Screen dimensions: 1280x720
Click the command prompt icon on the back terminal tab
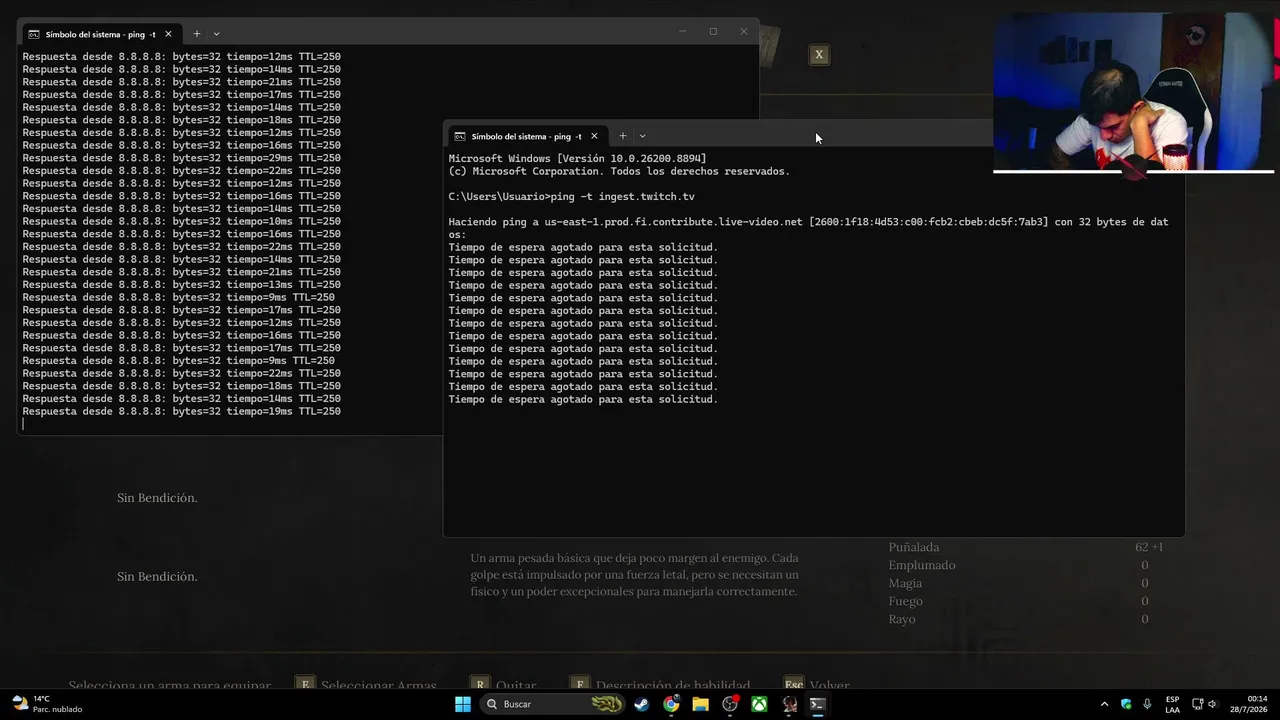point(34,34)
